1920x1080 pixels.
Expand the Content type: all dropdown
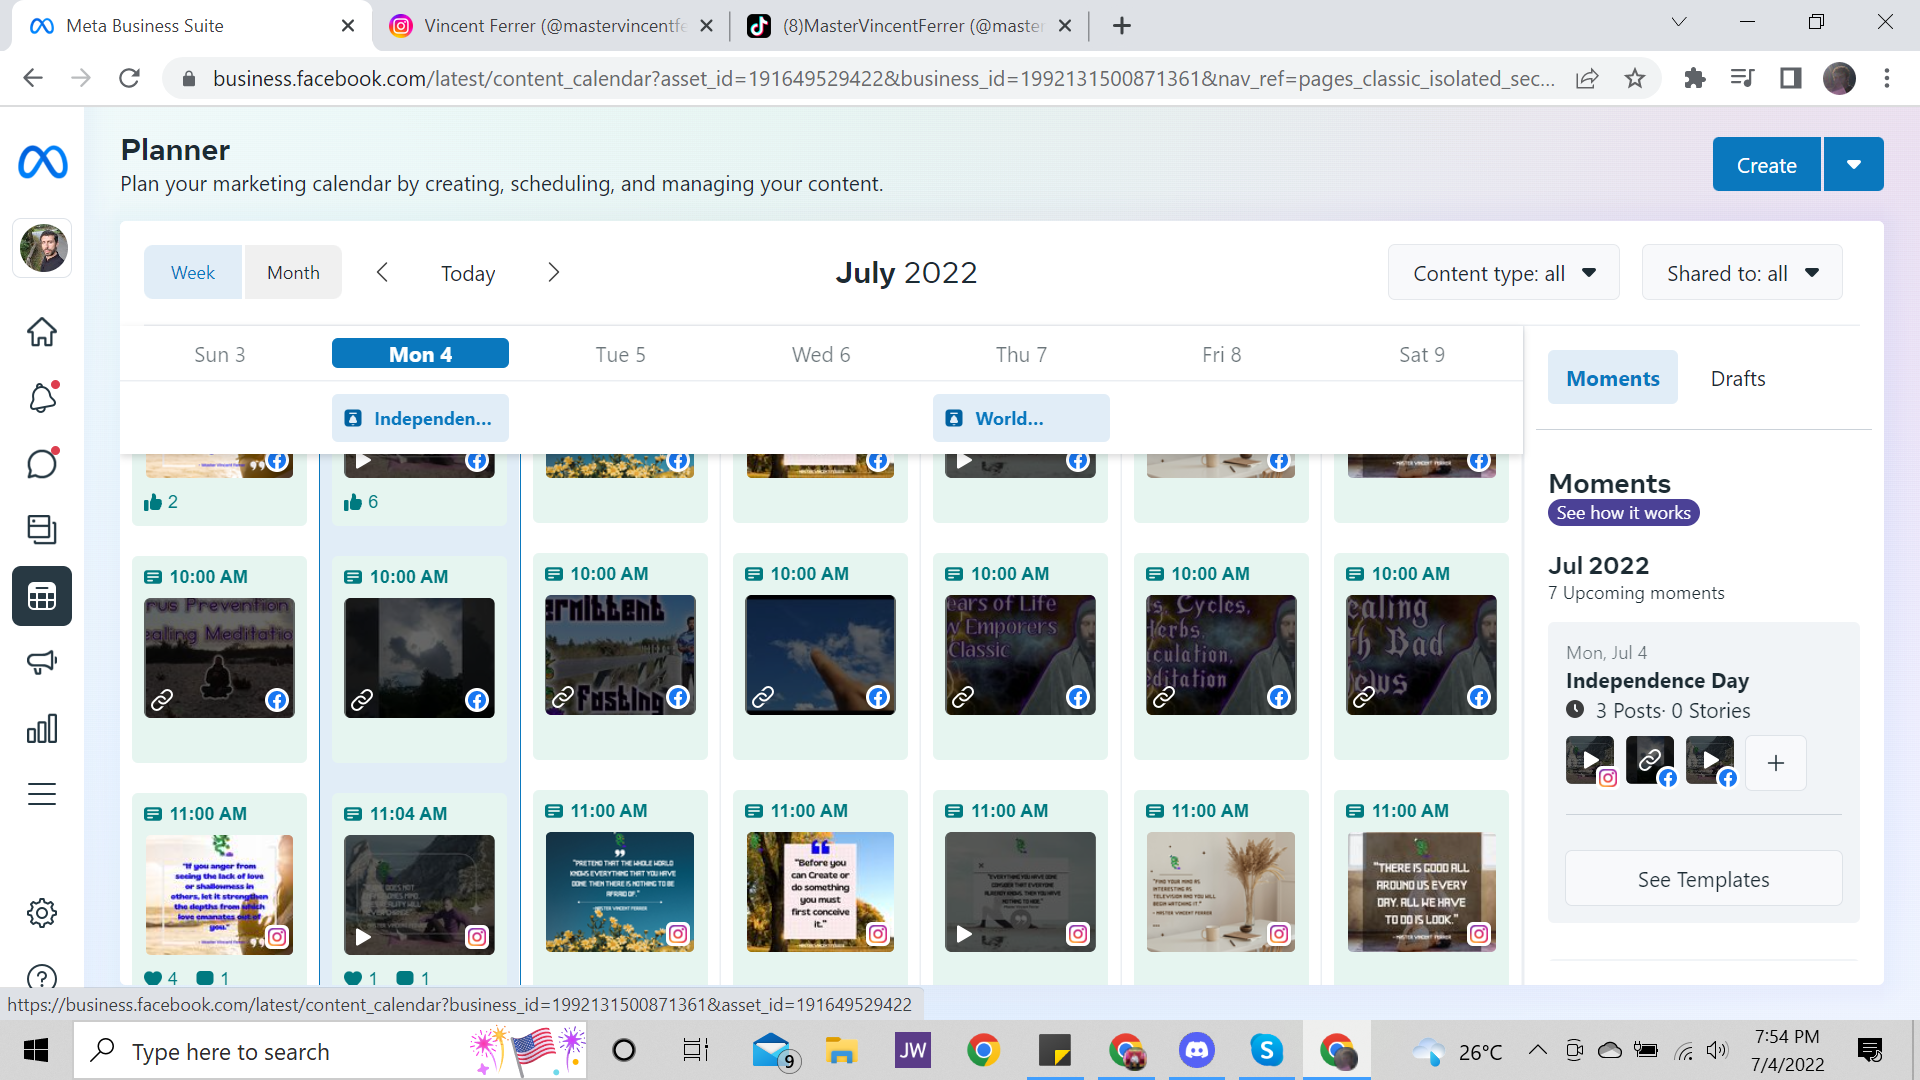[1503, 273]
